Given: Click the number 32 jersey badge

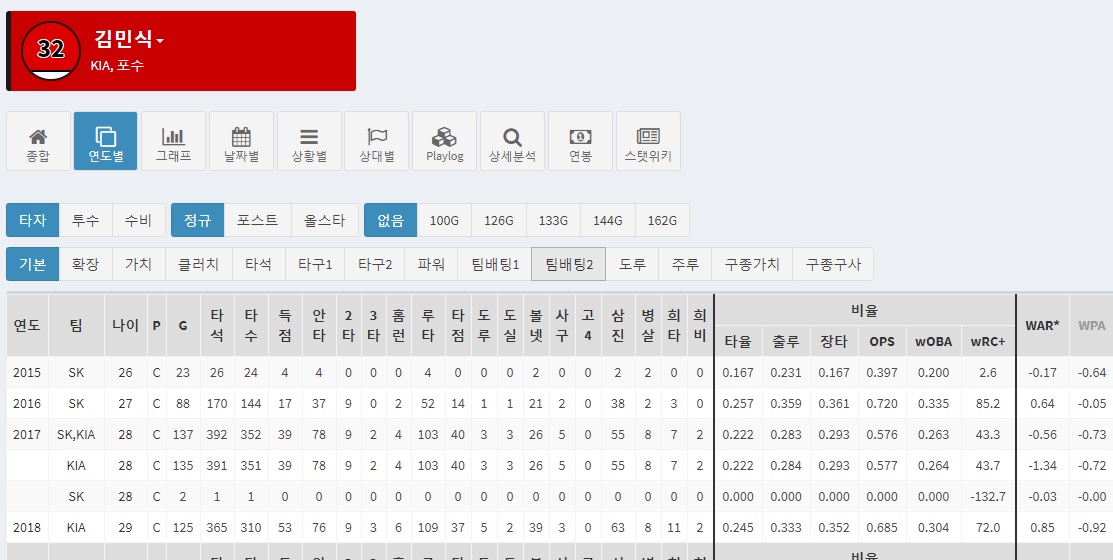Looking at the screenshot, I should point(50,51).
